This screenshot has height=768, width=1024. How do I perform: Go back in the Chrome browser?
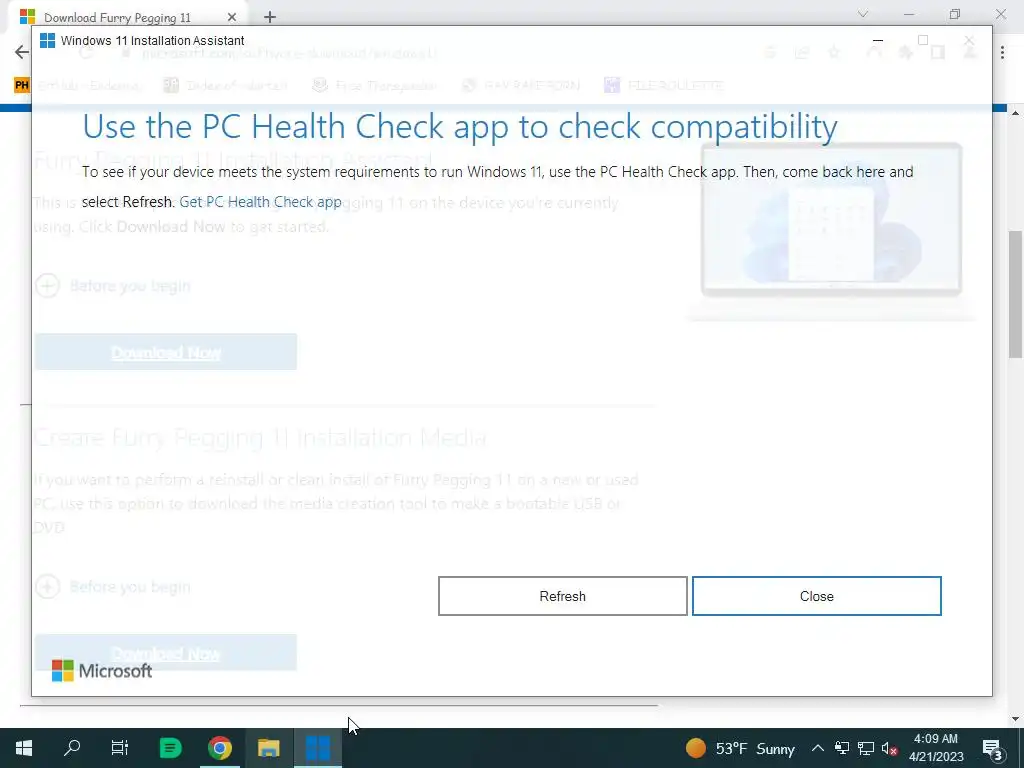22,52
